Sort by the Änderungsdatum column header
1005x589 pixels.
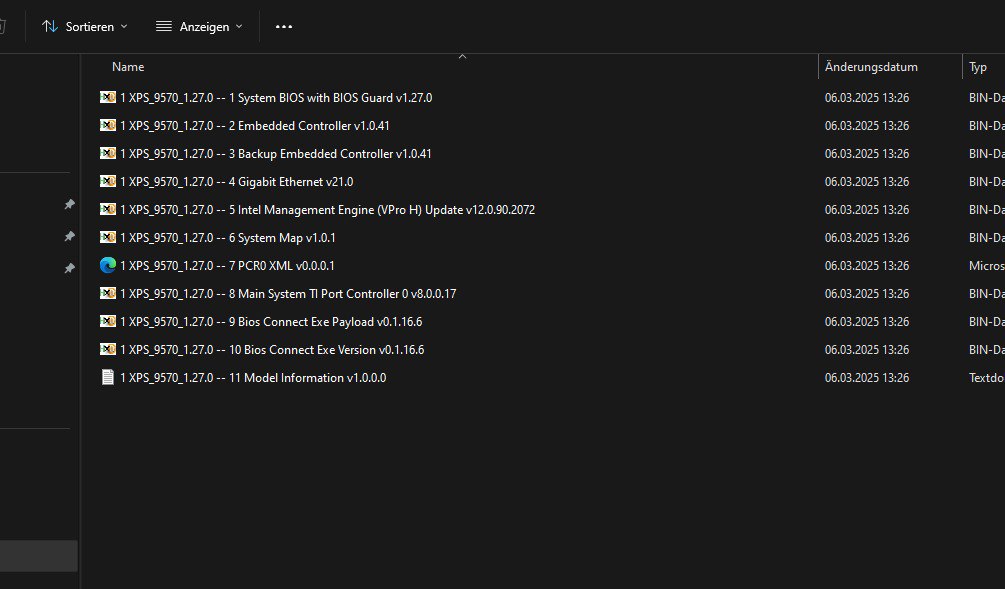(871, 67)
